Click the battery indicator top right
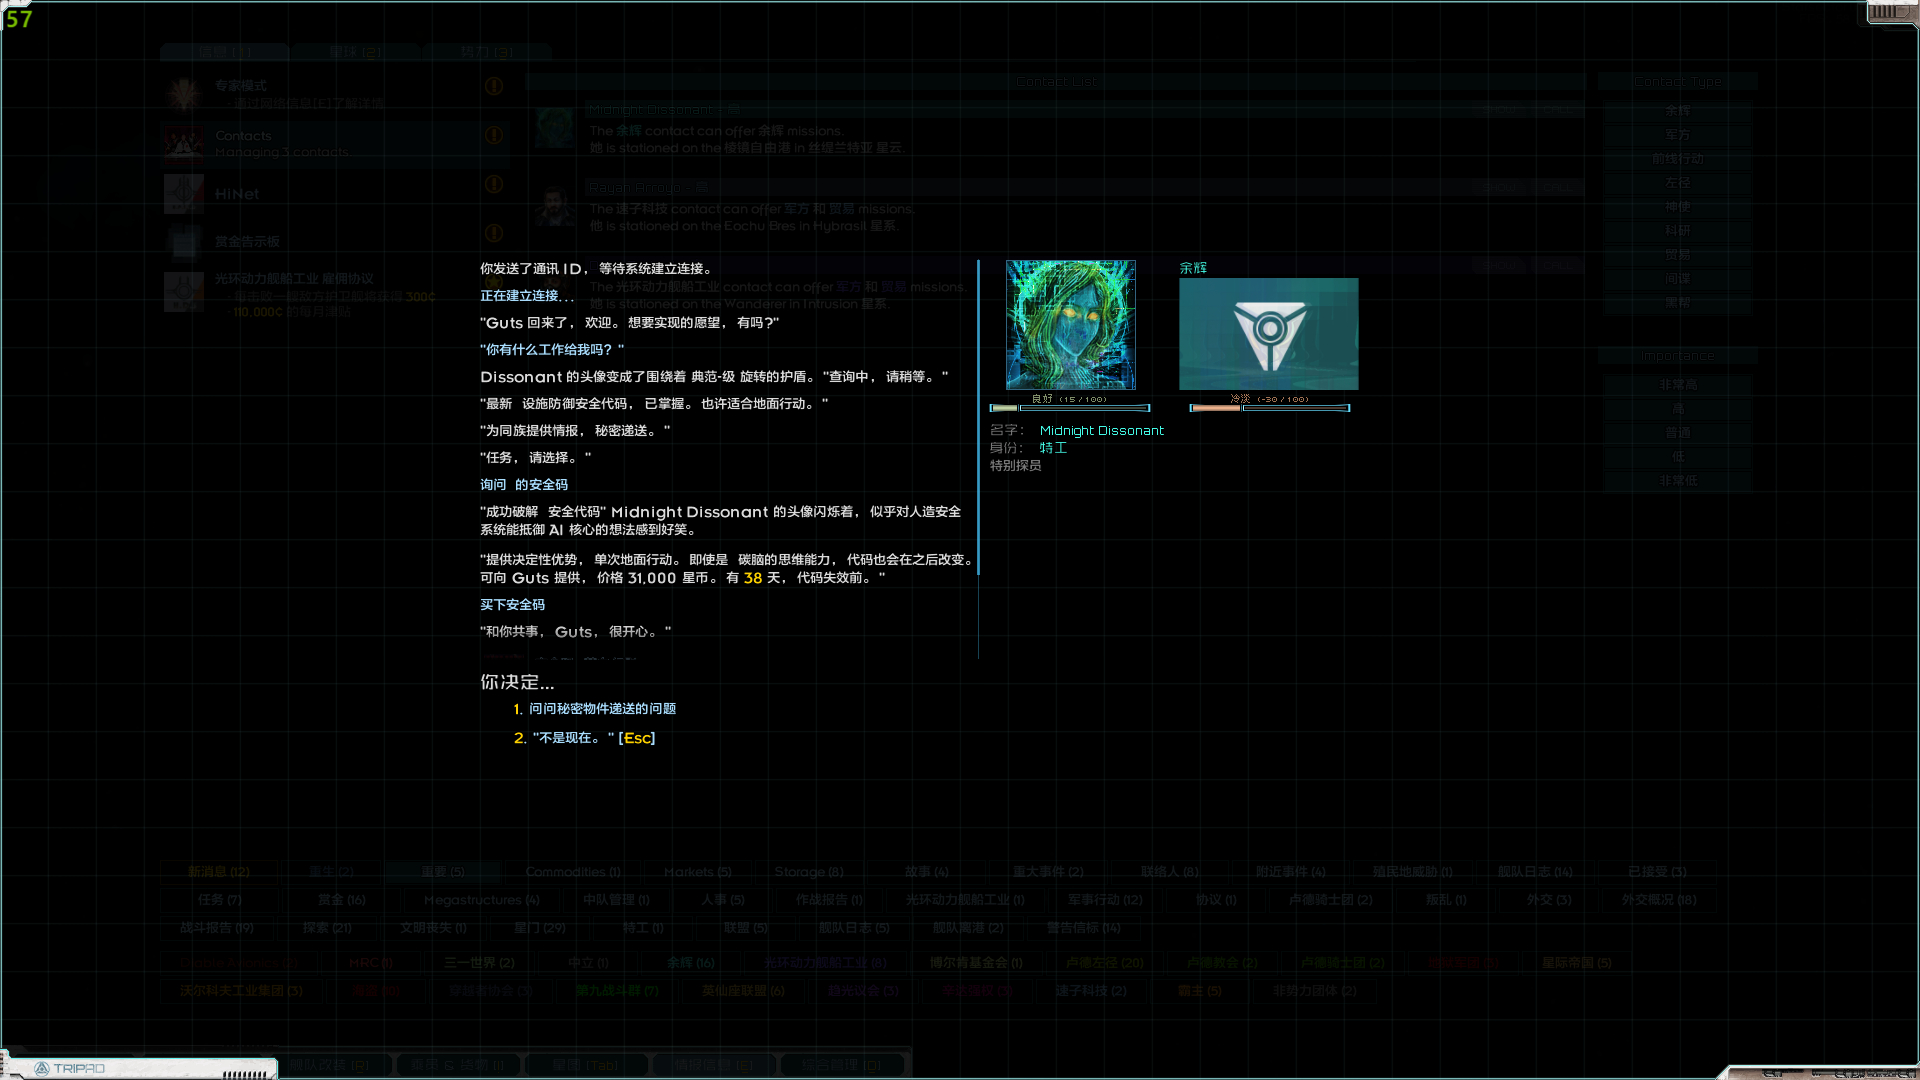Screen dimensions: 1920x1080 (x=1888, y=13)
